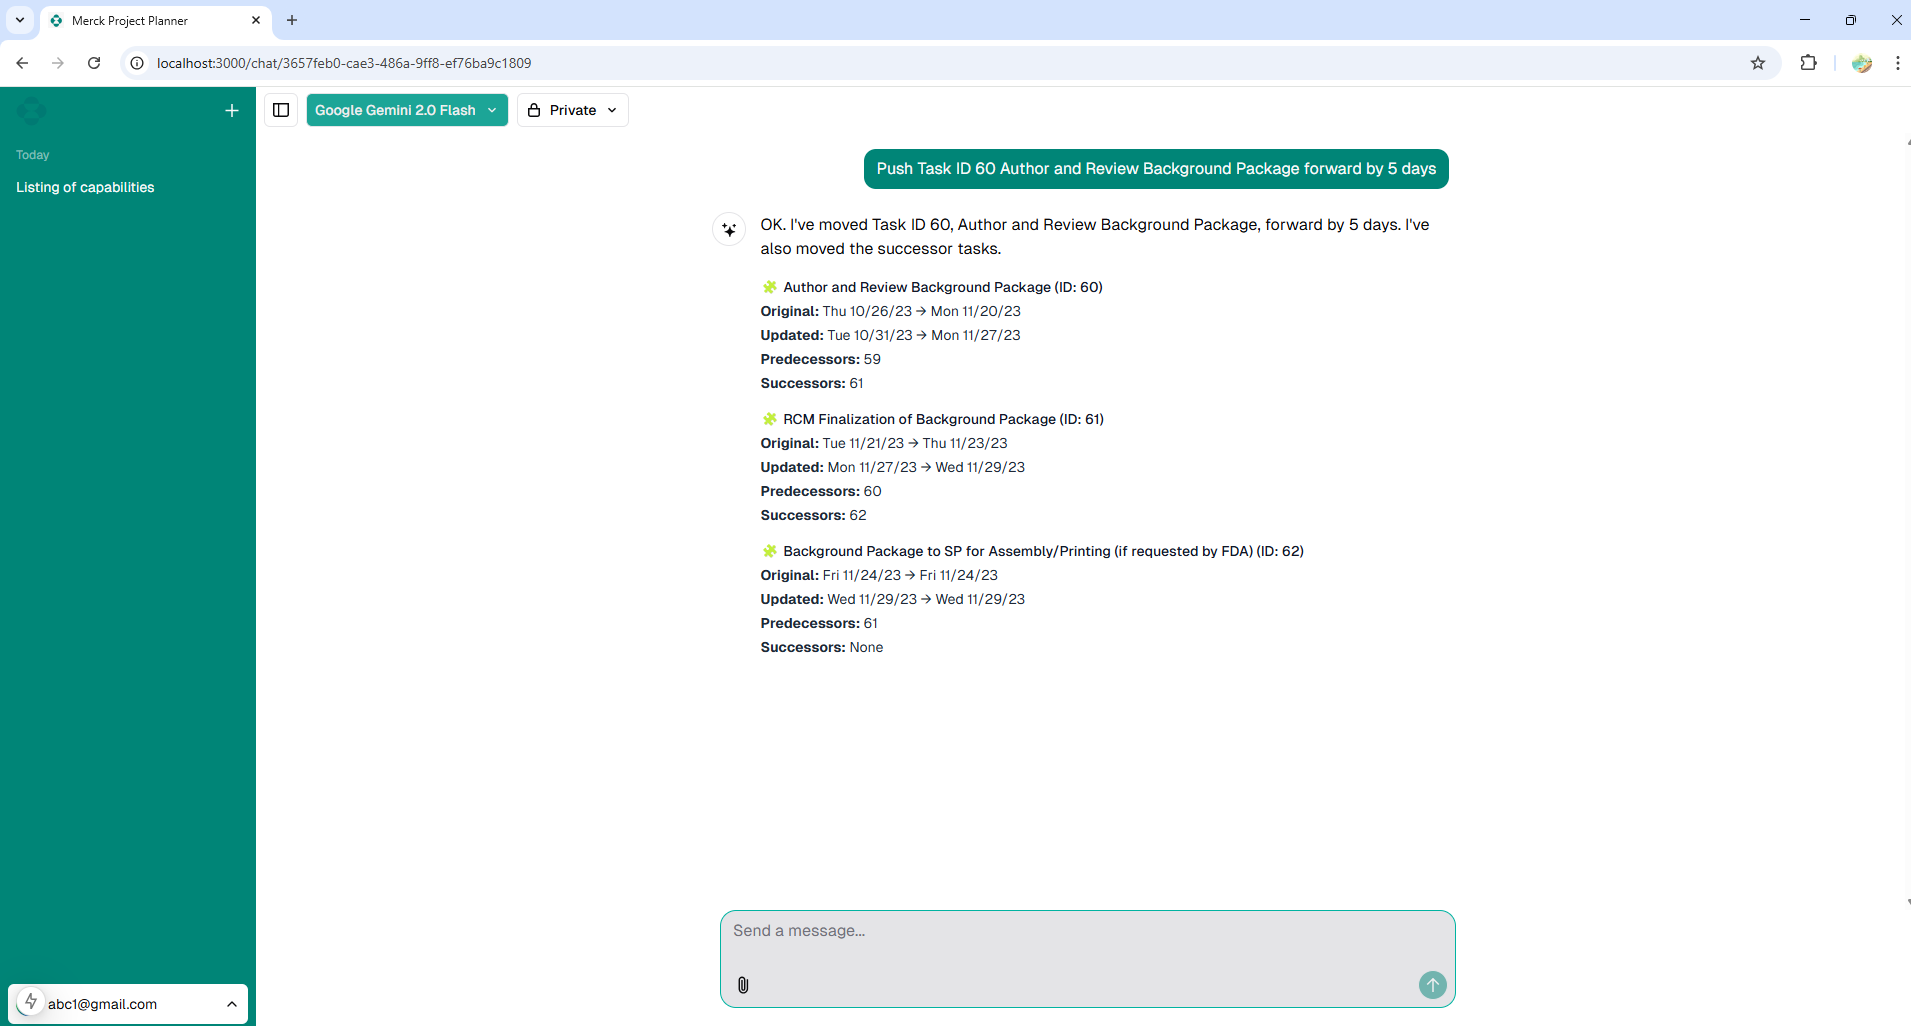This screenshot has width=1911, height=1026.
Task: Reload the page
Action: click(x=94, y=63)
